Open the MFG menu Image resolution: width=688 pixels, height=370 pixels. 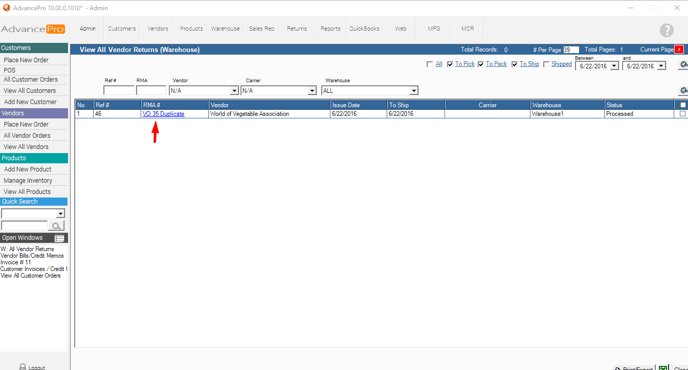pyautogui.click(x=434, y=29)
